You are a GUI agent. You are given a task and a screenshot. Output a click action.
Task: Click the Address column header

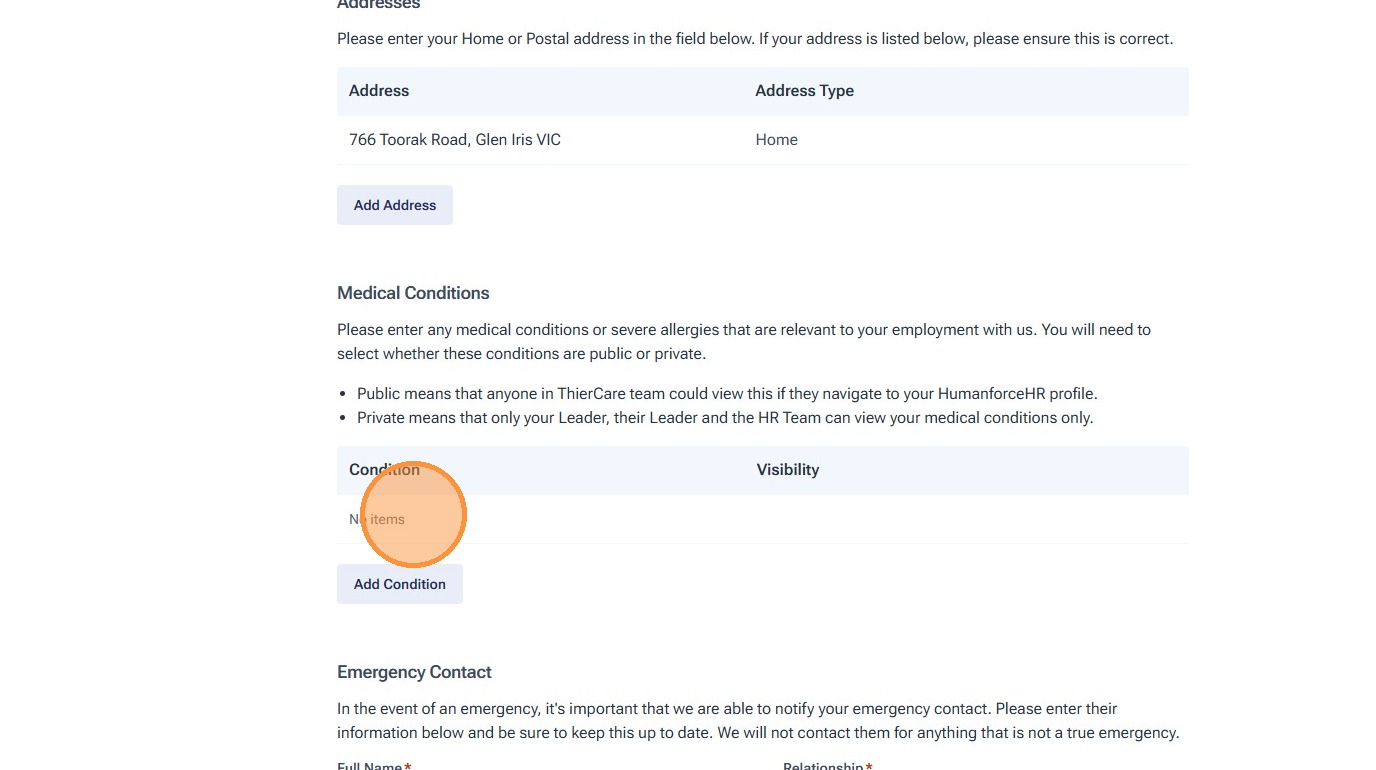click(379, 91)
